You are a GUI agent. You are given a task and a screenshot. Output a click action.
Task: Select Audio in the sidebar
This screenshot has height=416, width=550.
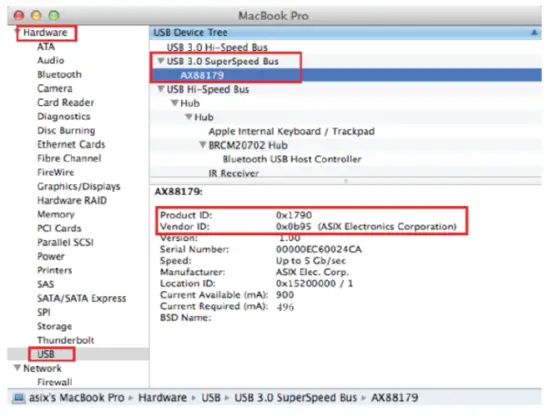point(51,60)
